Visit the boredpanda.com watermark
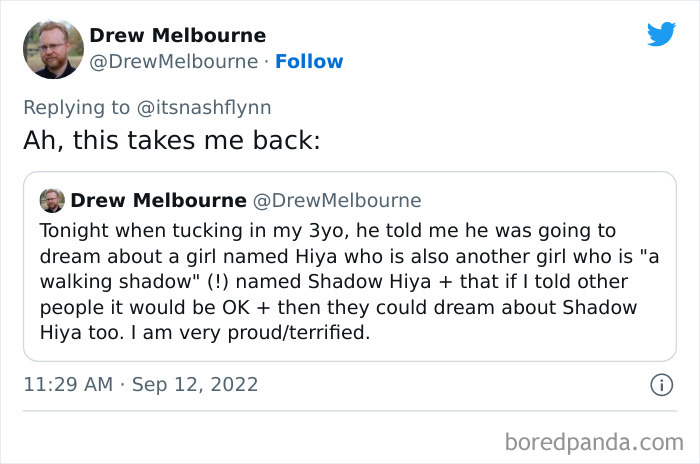This screenshot has width=700, height=464. click(x=593, y=440)
